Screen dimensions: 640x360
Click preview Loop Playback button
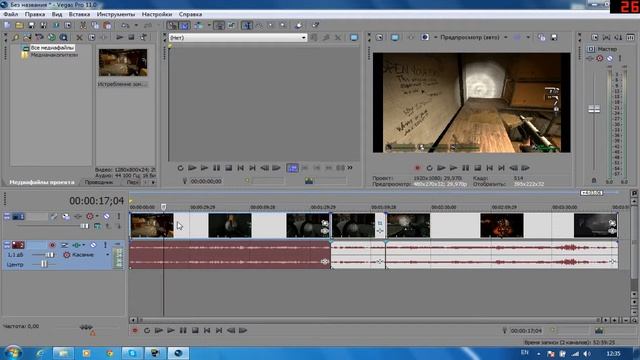tap(429, 168)
